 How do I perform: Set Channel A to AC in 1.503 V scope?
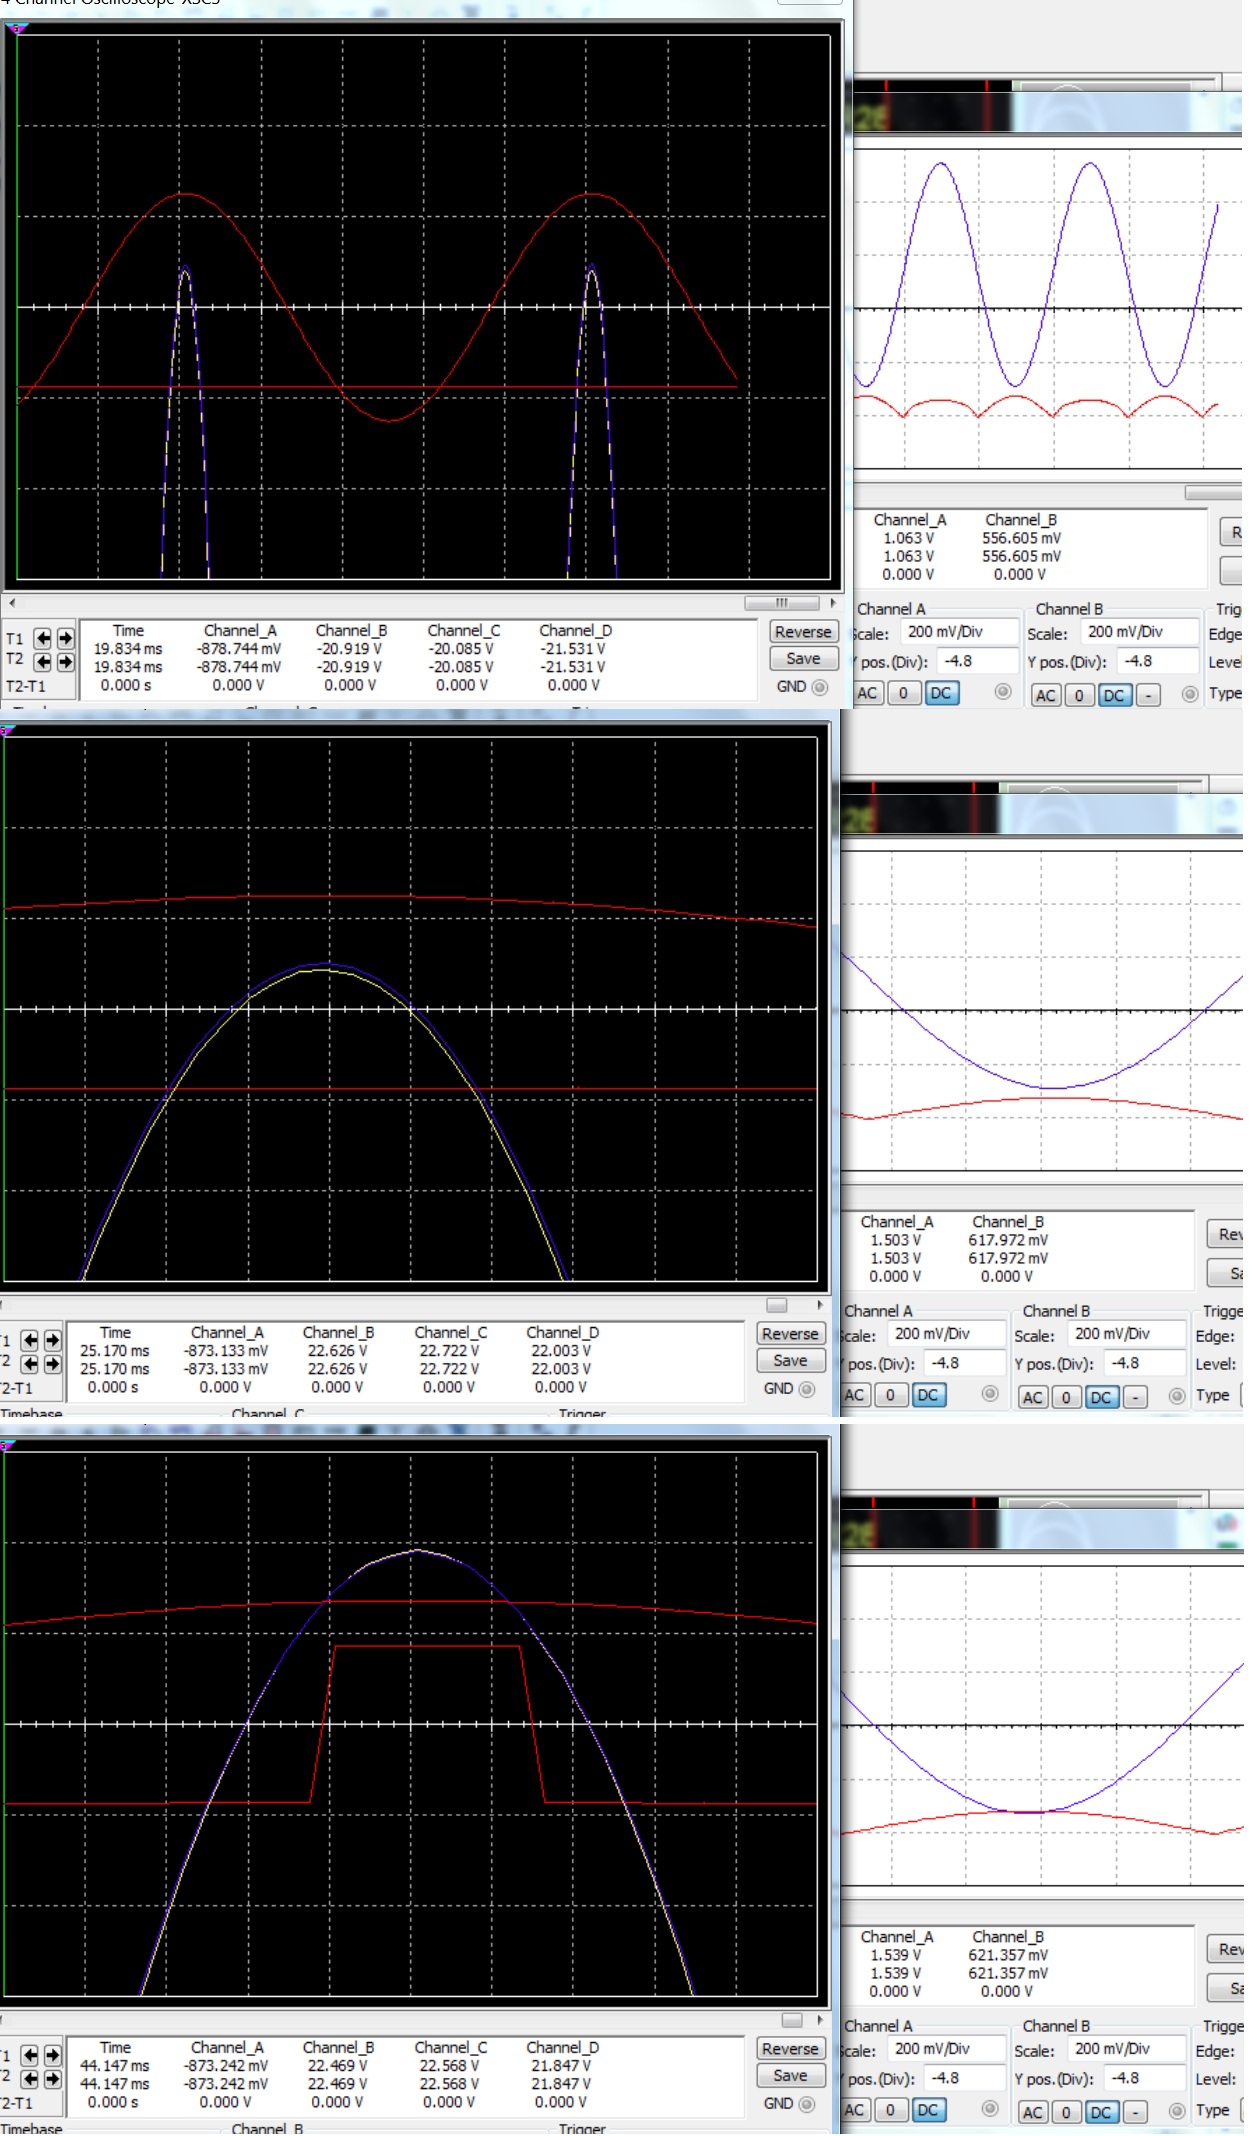tap(854, 1396)
